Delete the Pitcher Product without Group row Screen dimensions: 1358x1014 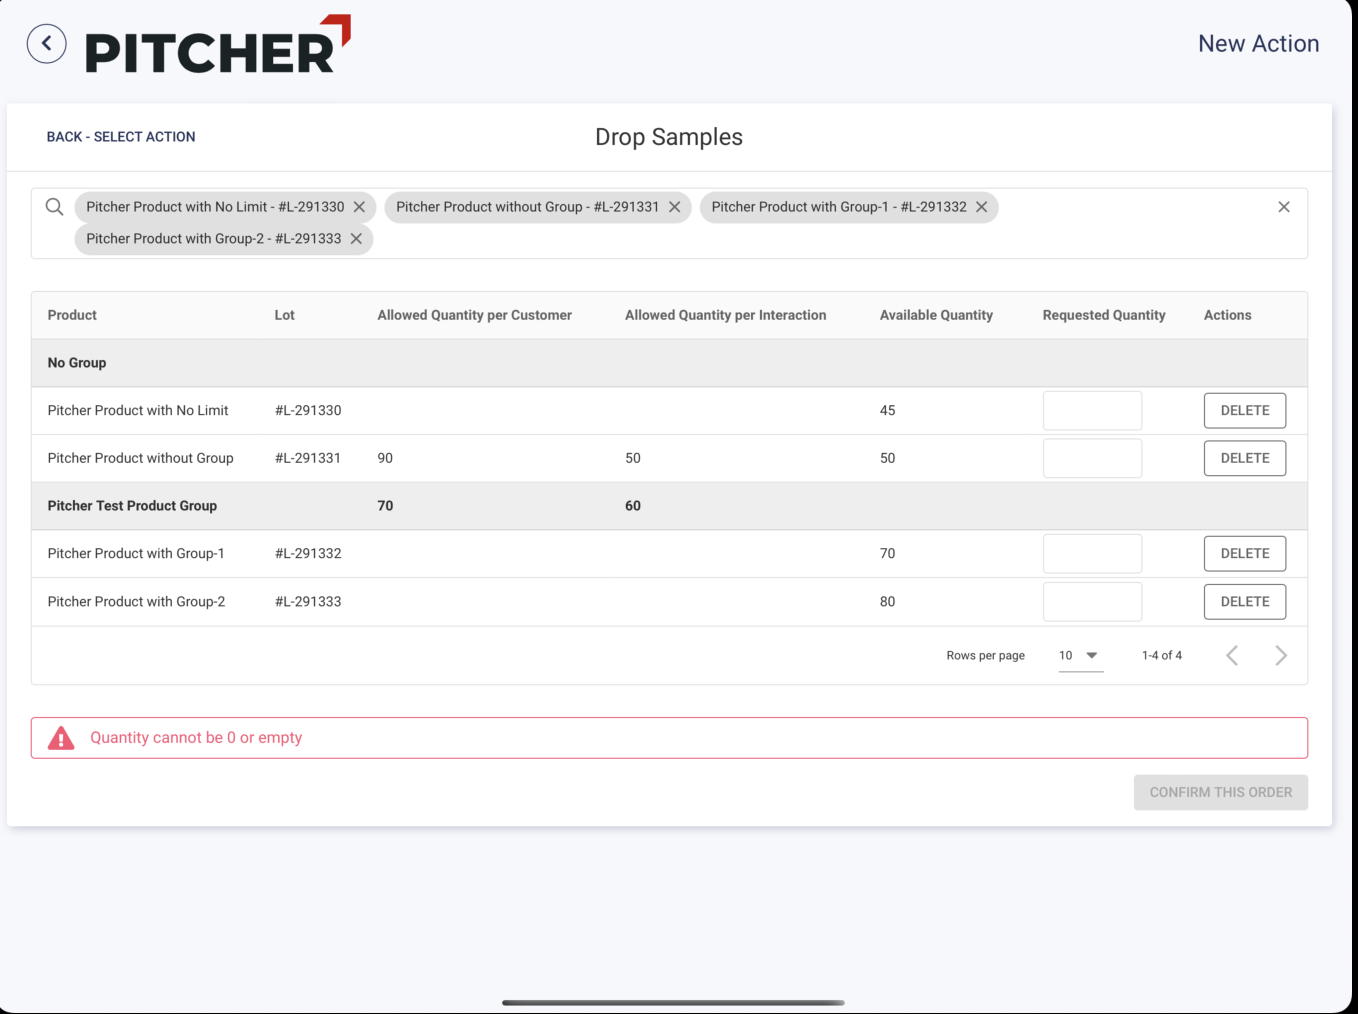(x=1244, y=458)
